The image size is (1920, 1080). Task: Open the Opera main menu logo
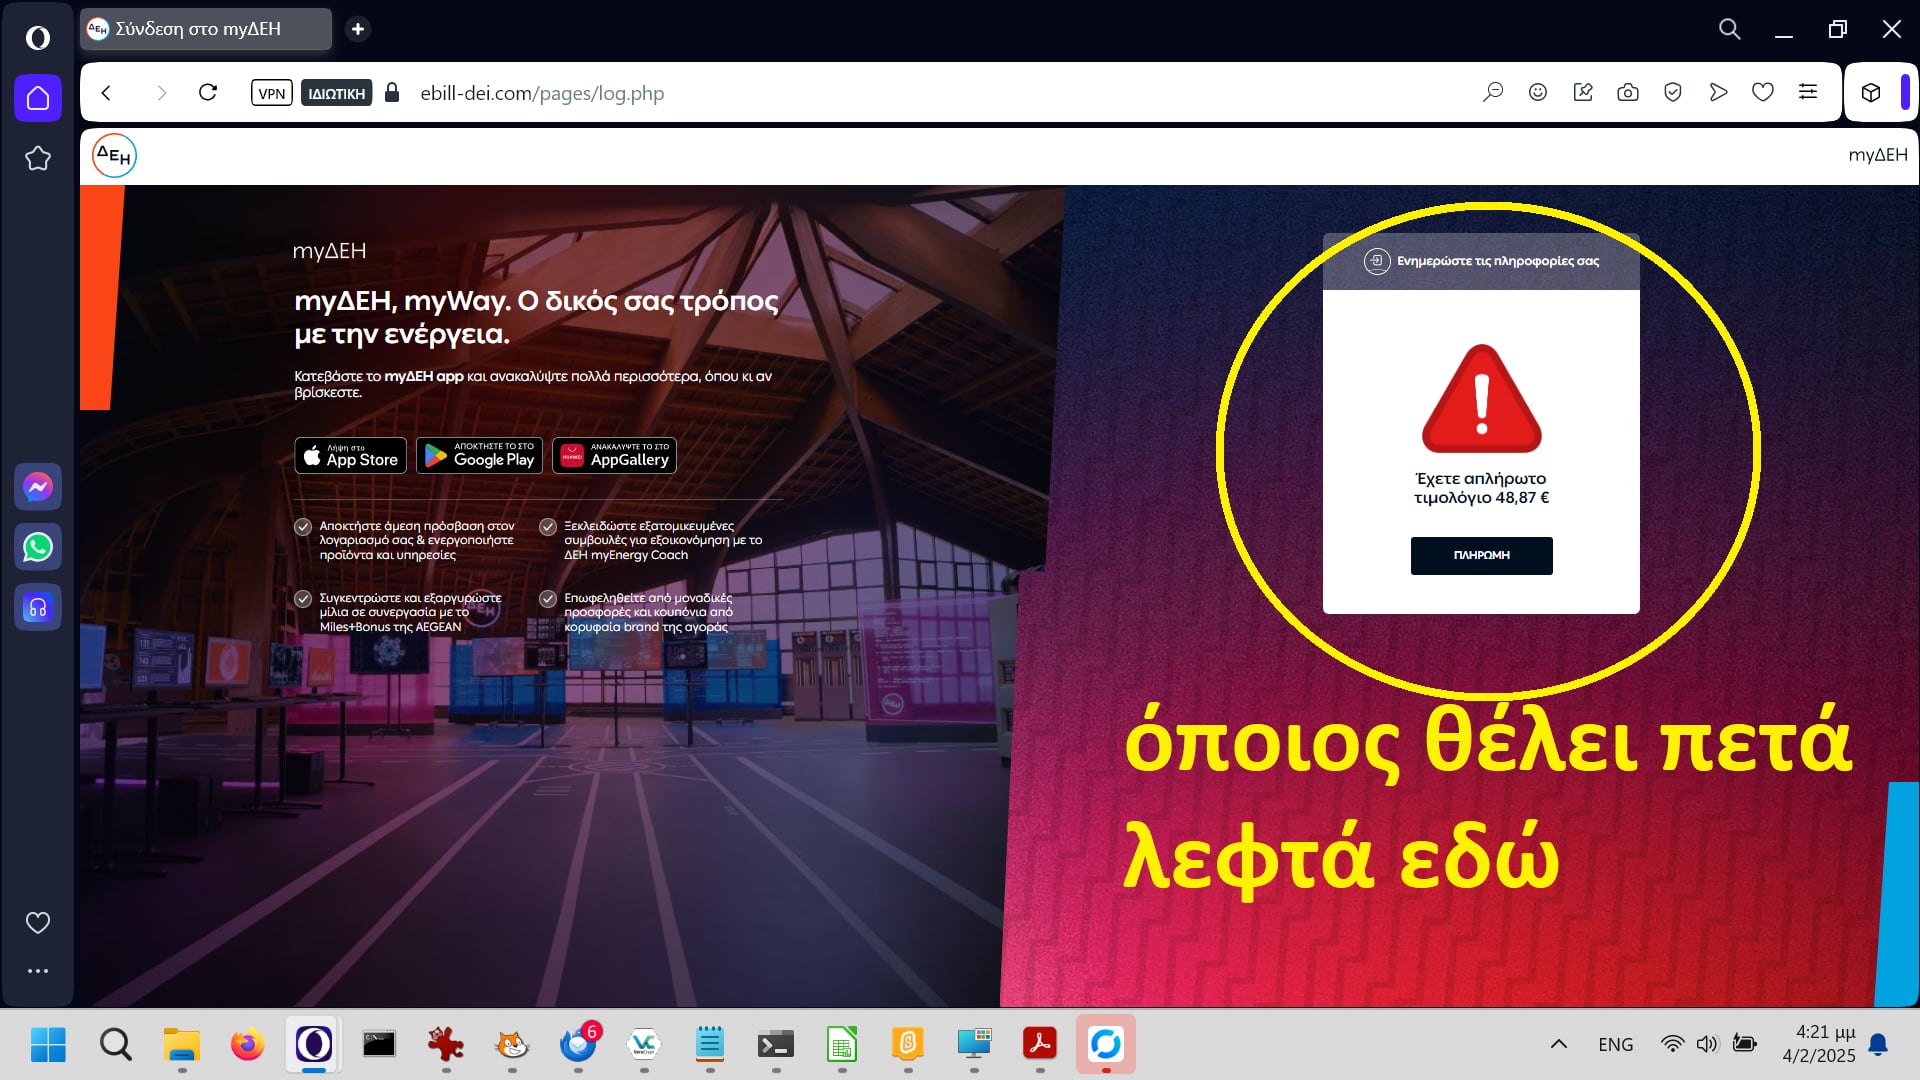point(38,38)
